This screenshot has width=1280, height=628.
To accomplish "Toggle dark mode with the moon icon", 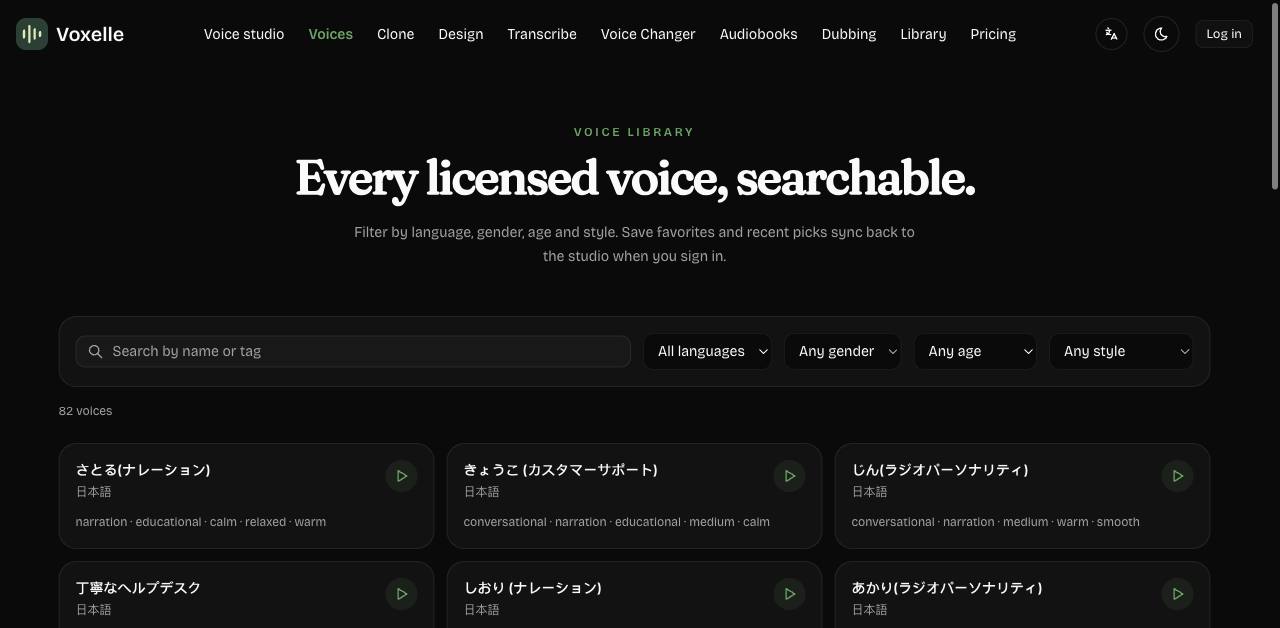I will click(x=1161, y=34).
